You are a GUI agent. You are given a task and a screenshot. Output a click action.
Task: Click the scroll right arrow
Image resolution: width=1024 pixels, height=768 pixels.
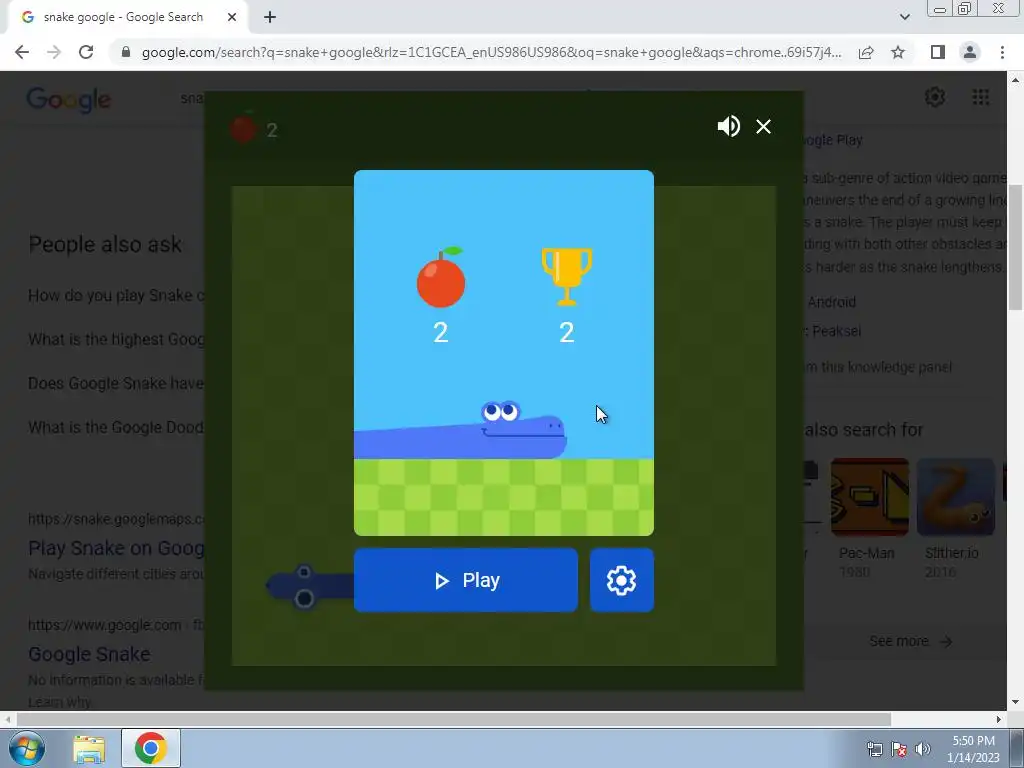(999, 719)
